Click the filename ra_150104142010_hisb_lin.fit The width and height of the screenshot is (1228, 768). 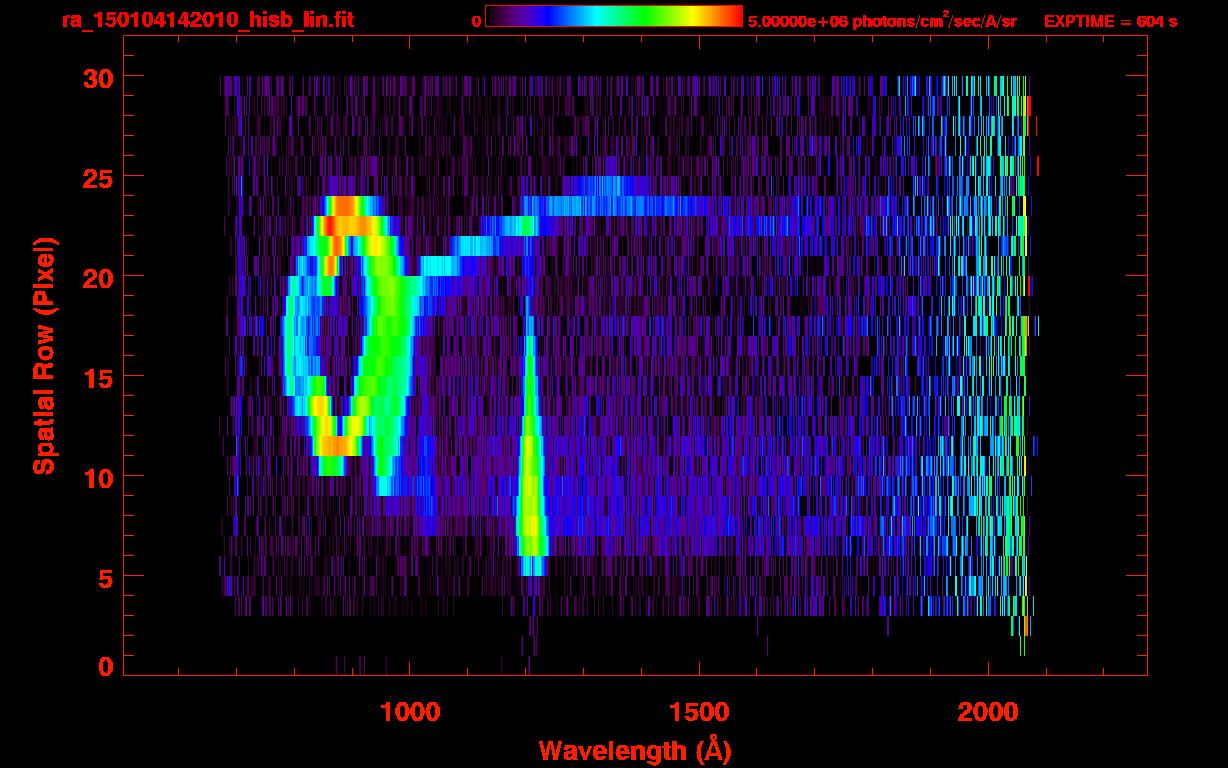207,20
